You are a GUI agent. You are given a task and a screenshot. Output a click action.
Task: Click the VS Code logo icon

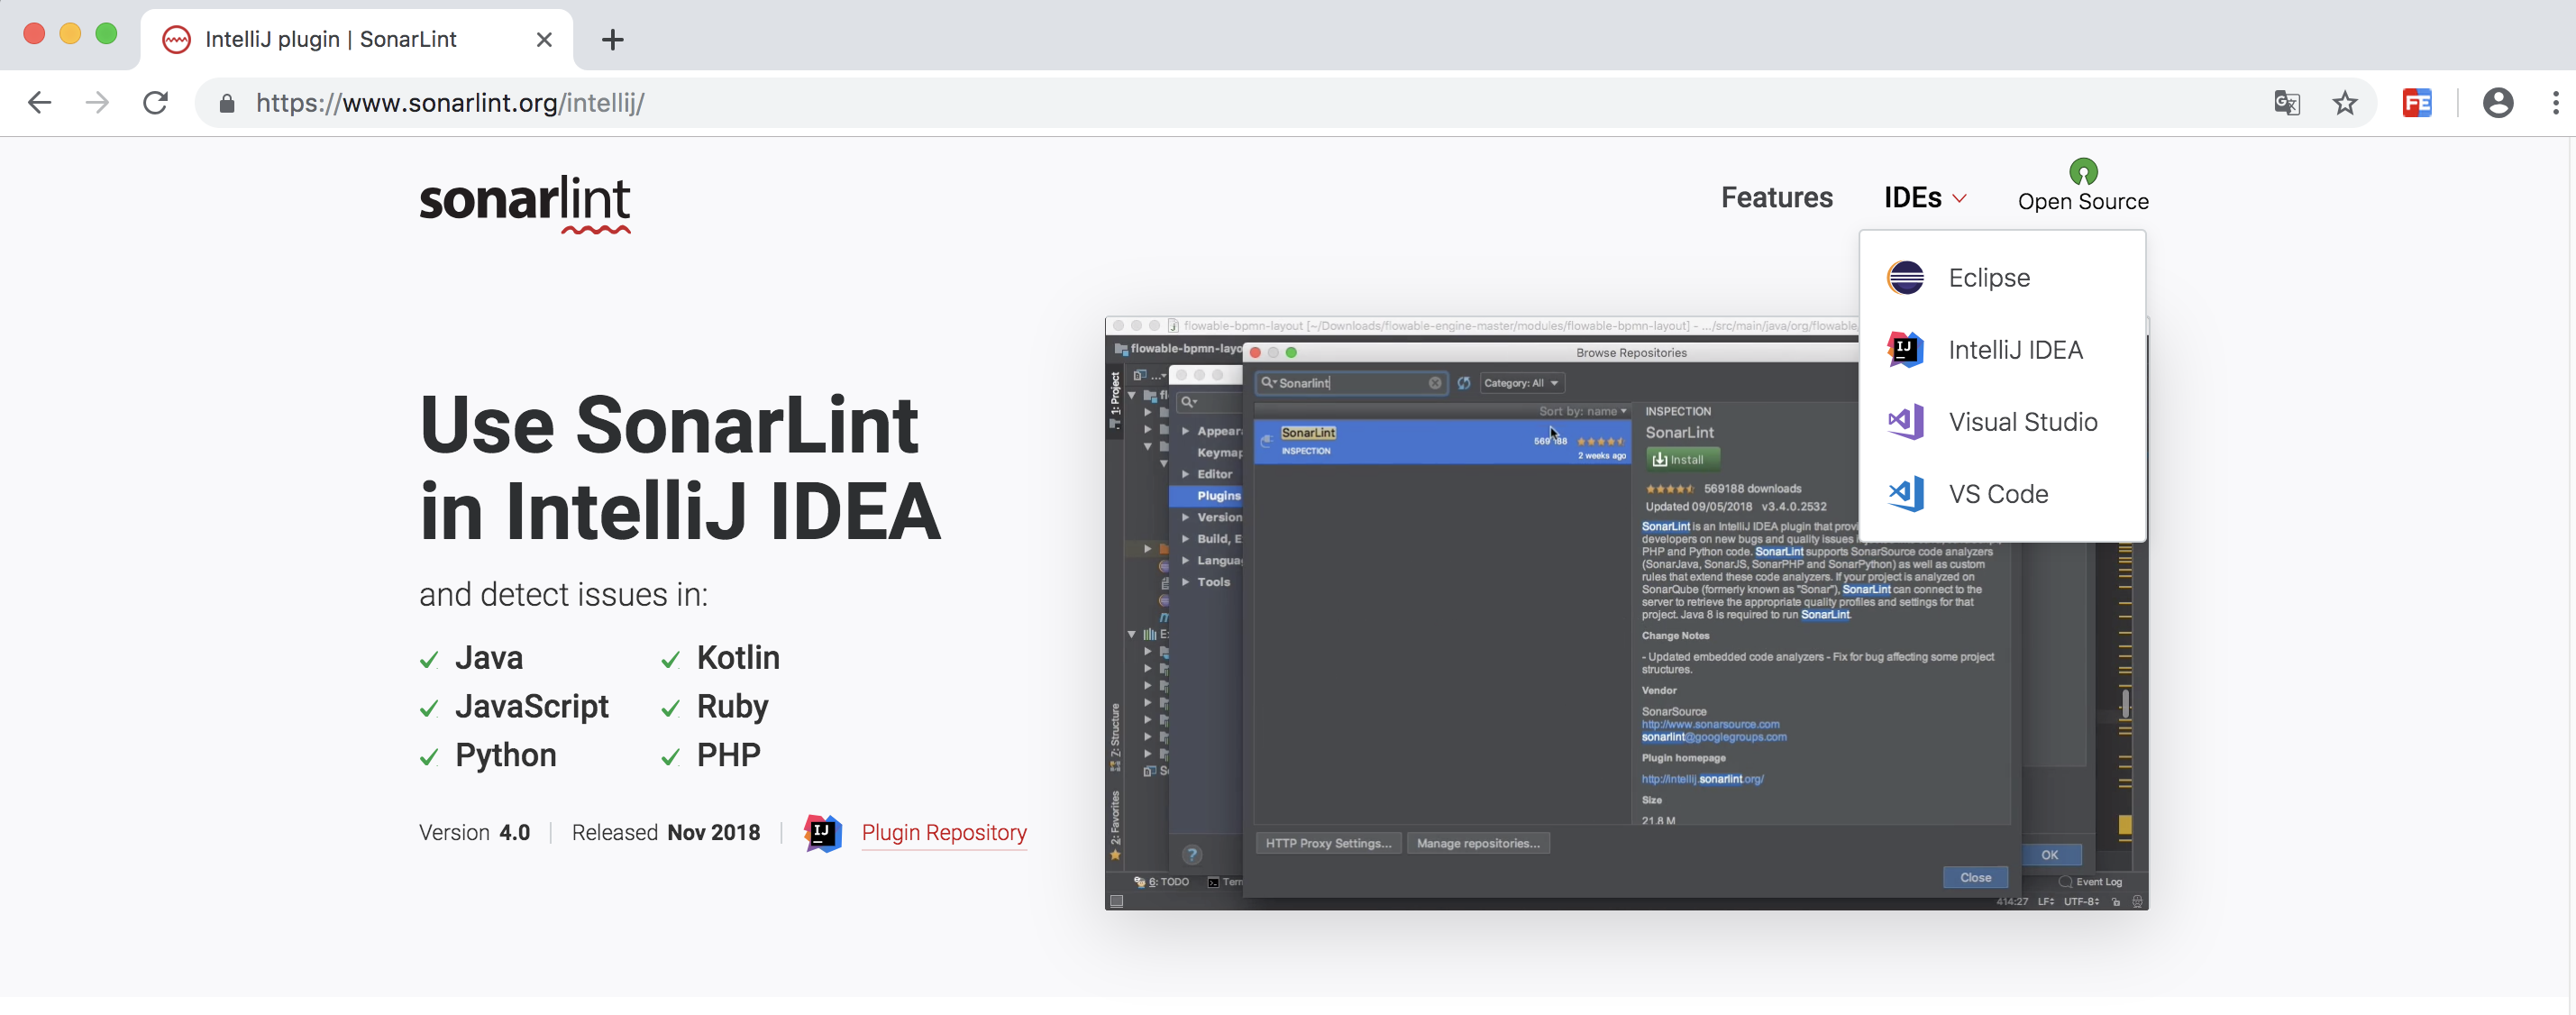pyautogui.click(x=1905, y=494)
